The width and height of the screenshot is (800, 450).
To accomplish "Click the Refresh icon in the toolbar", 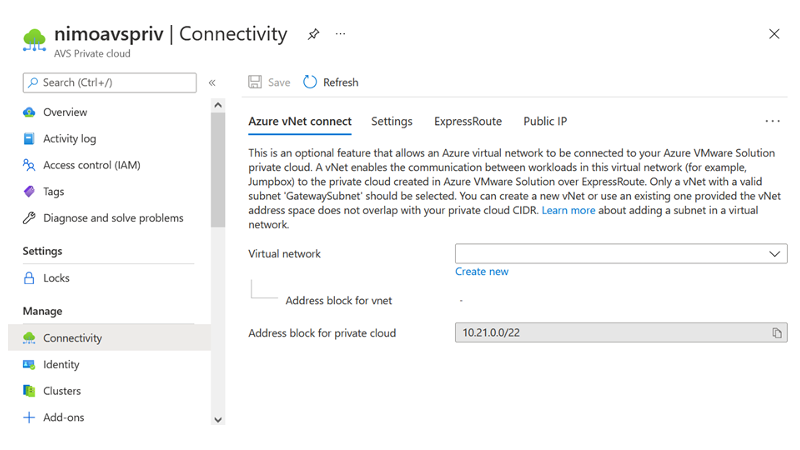I will (x=310, y=82).
